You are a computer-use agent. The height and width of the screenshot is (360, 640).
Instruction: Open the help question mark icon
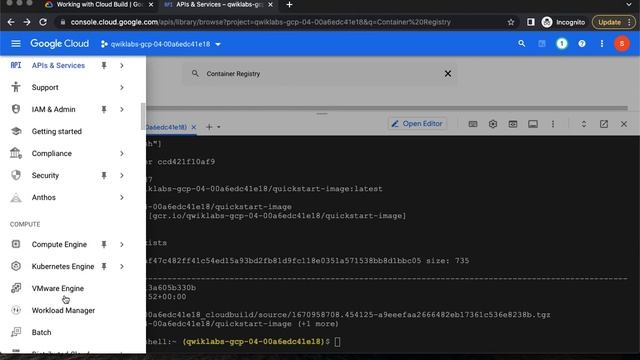pyautogui.click(x=582, y=44)
